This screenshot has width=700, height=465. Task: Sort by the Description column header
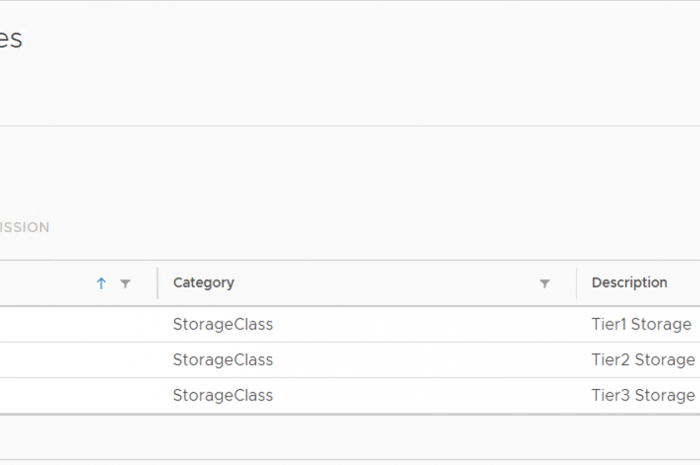coord(629,283)
